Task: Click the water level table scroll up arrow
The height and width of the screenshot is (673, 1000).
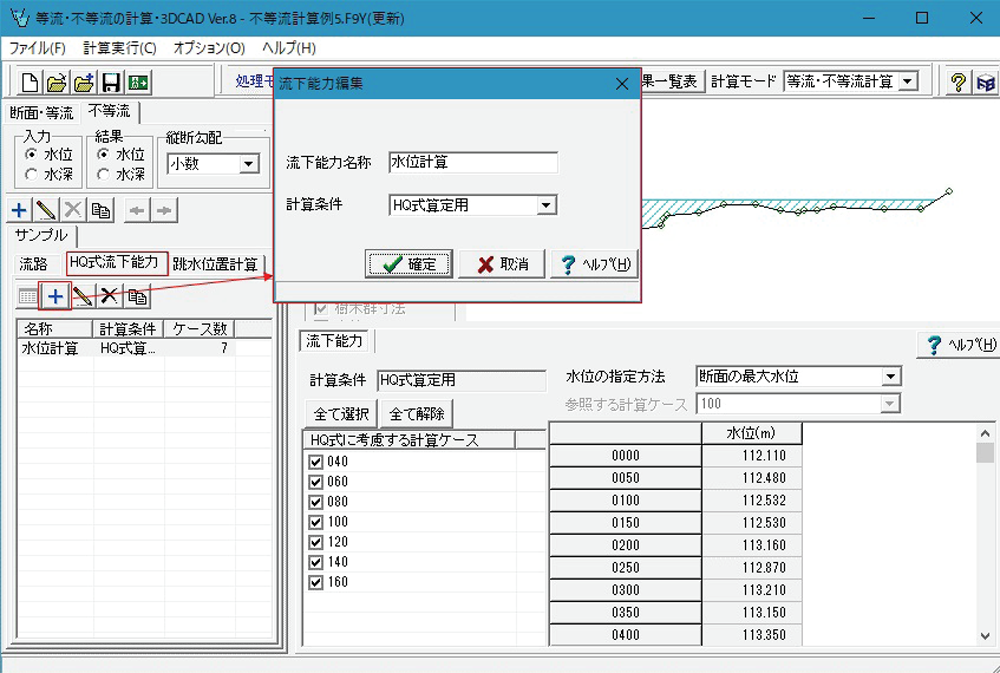Action: coord(985,434)
